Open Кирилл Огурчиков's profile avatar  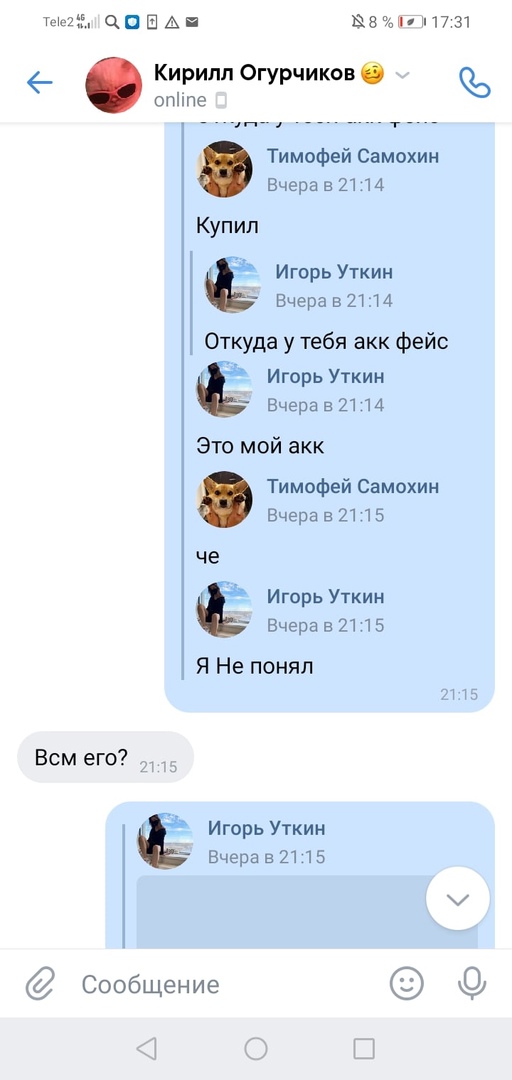click(114, 85)
